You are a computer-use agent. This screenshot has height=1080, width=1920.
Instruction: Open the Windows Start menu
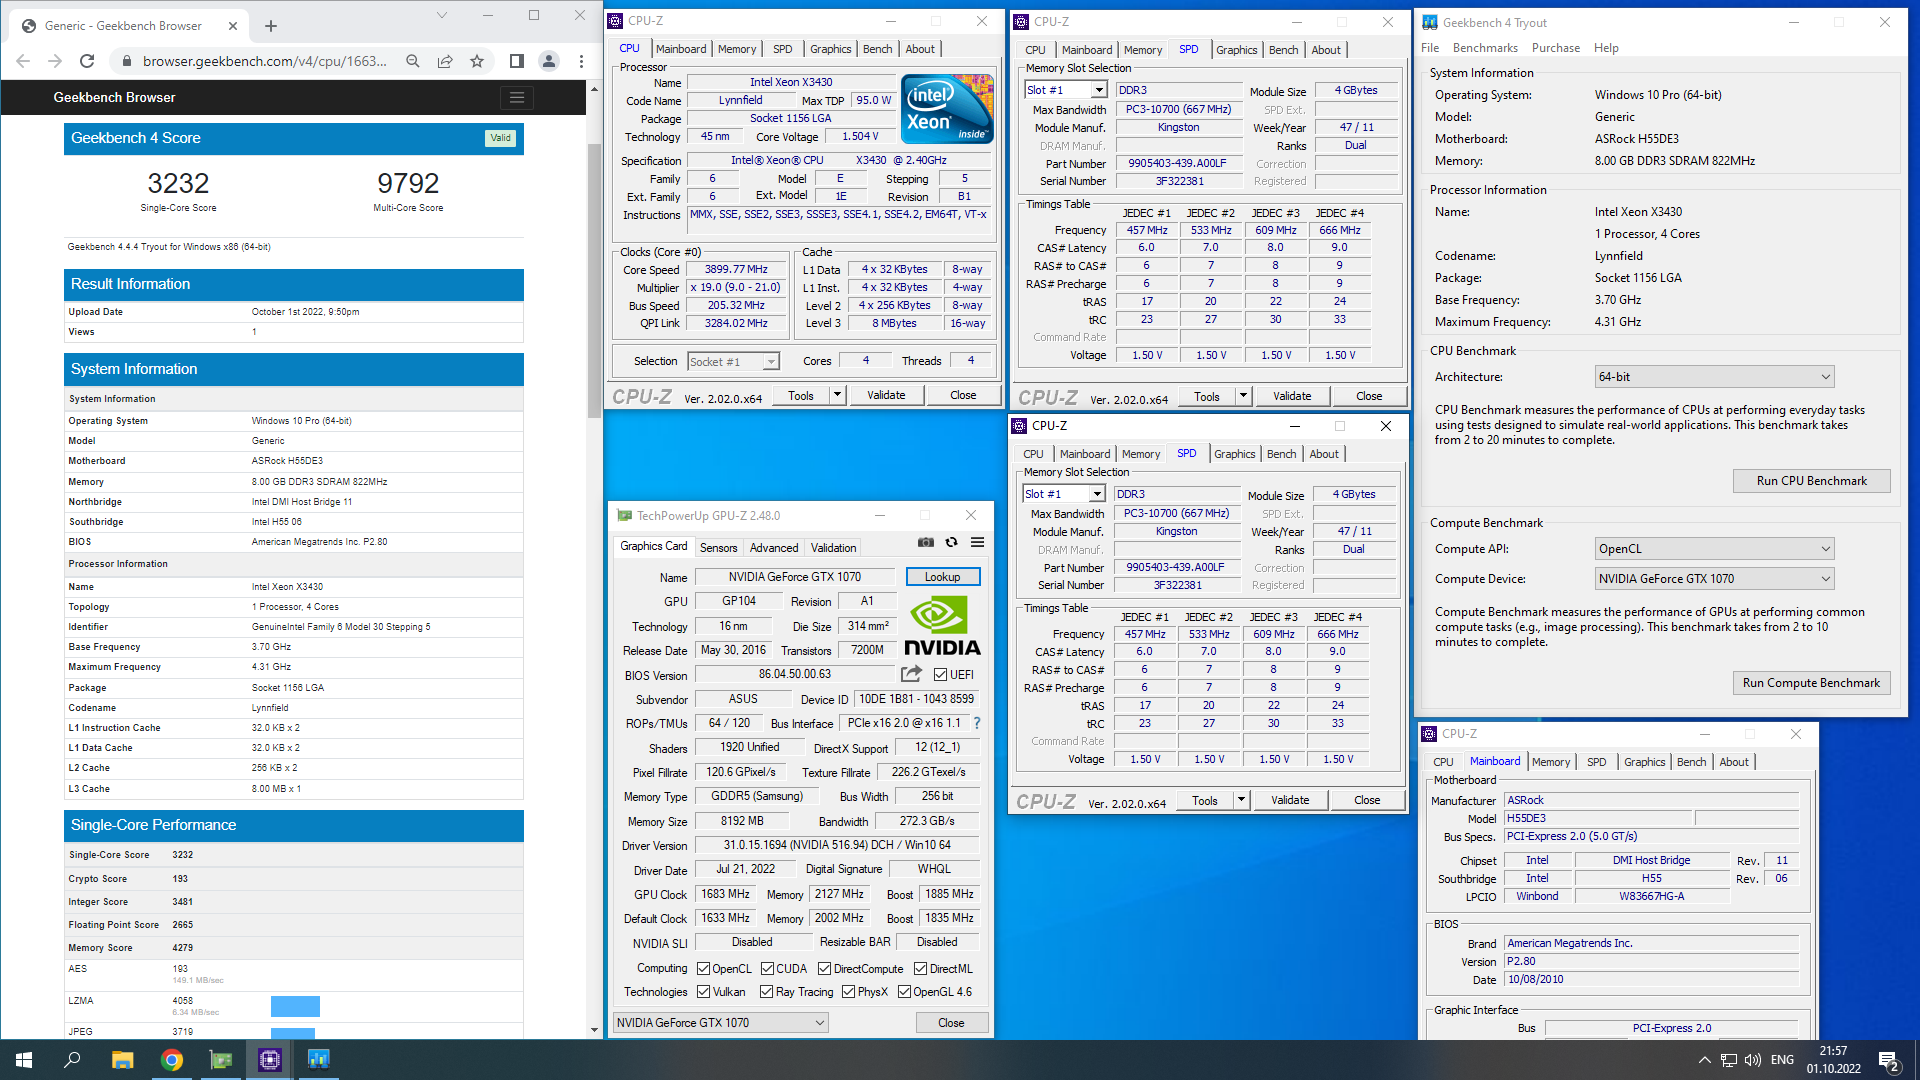tap(24, 1060)
